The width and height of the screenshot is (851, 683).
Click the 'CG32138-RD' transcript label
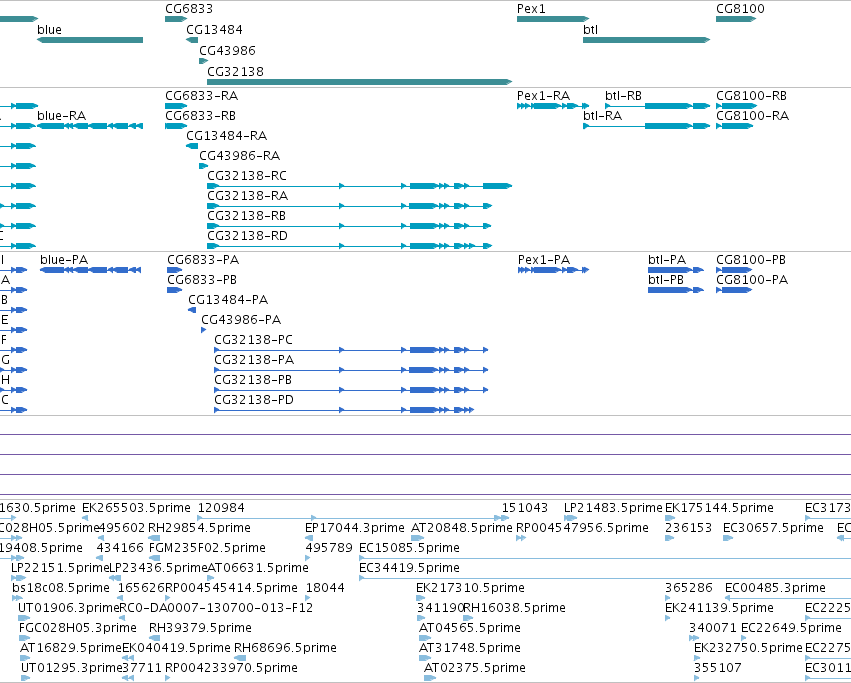(247, 236)
